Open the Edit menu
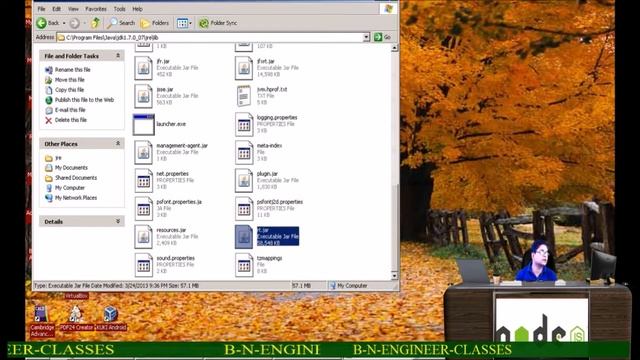 [x=56, y=9]
